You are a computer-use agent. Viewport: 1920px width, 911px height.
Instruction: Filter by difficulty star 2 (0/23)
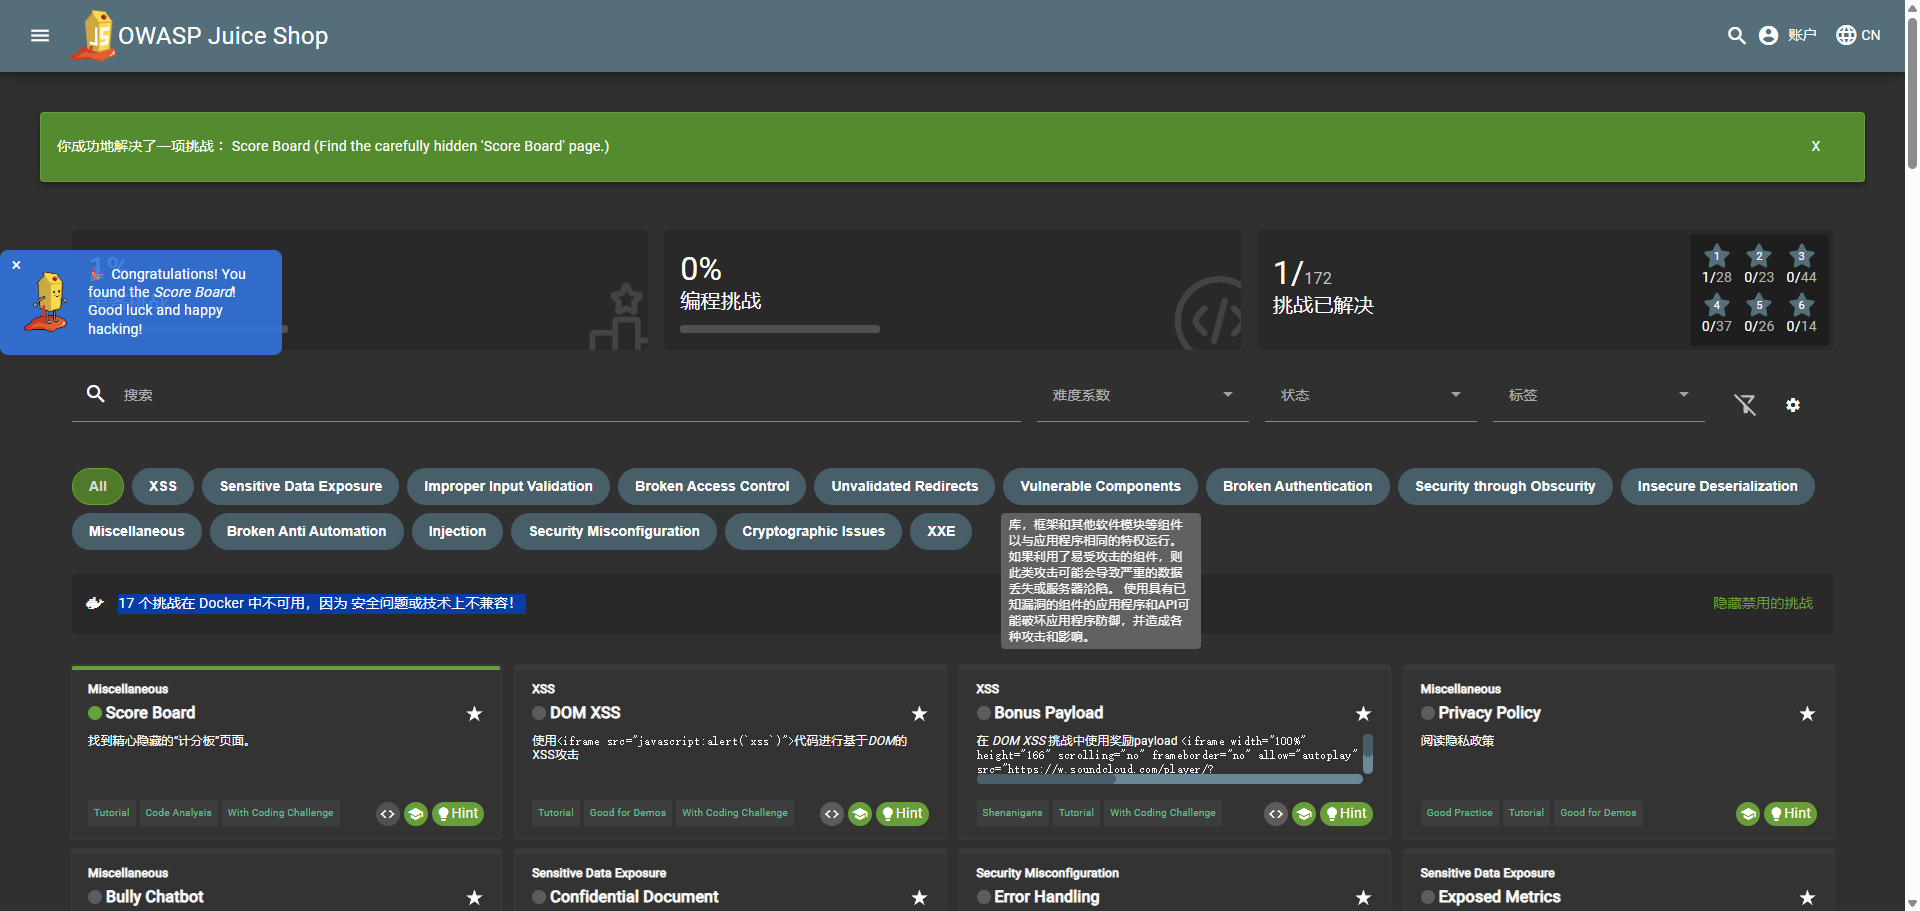(x=1759, y=264)
